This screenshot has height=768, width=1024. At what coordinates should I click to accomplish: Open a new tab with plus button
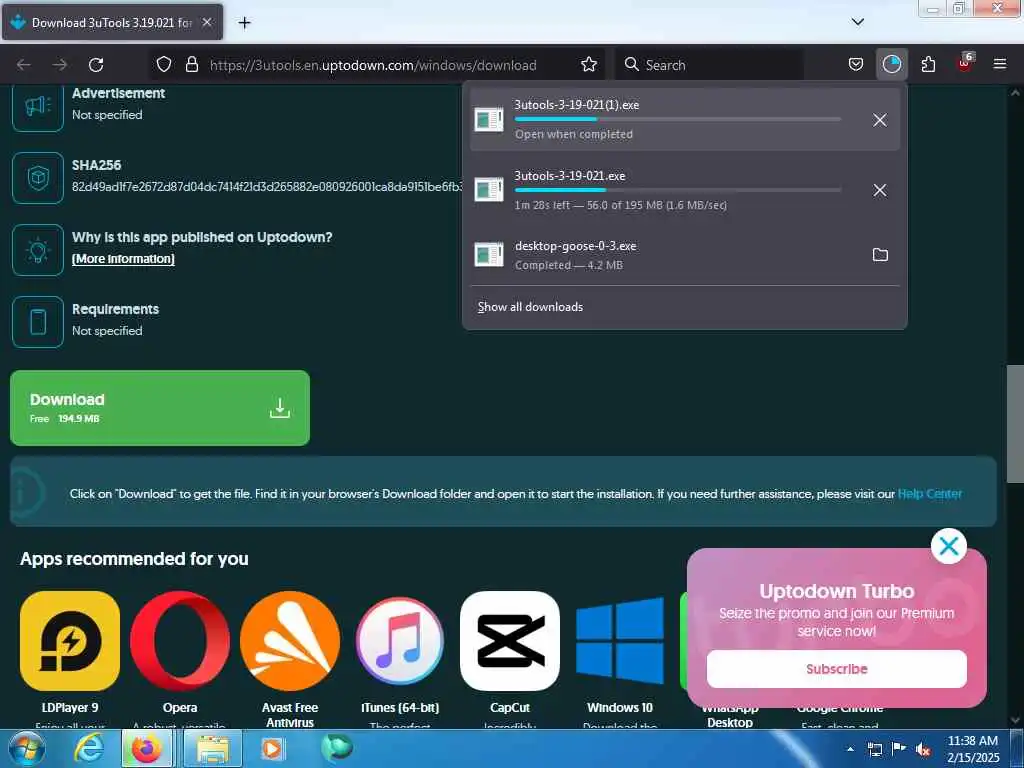244,23
